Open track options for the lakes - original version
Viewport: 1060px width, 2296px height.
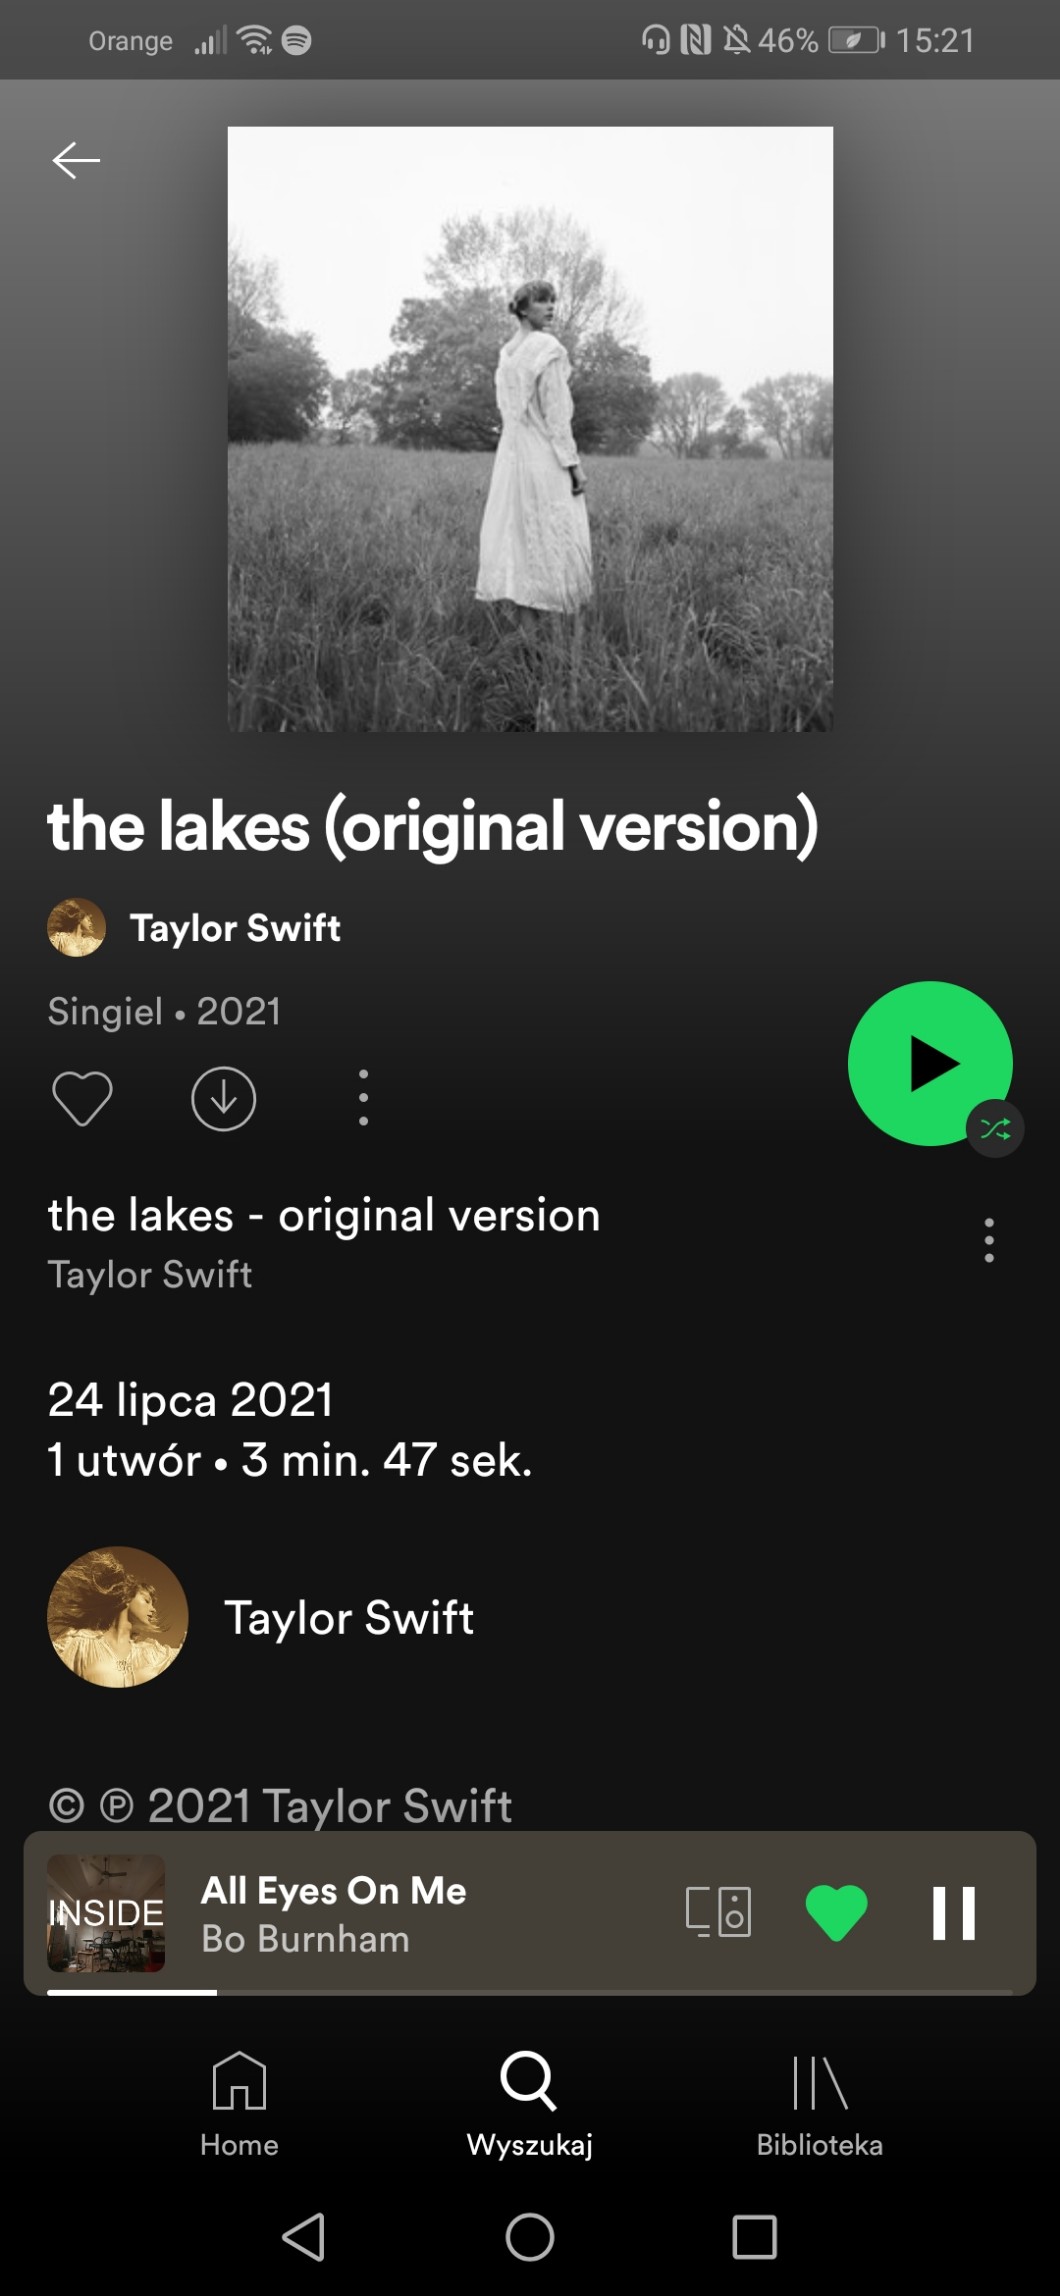(x=988, y=1240)
